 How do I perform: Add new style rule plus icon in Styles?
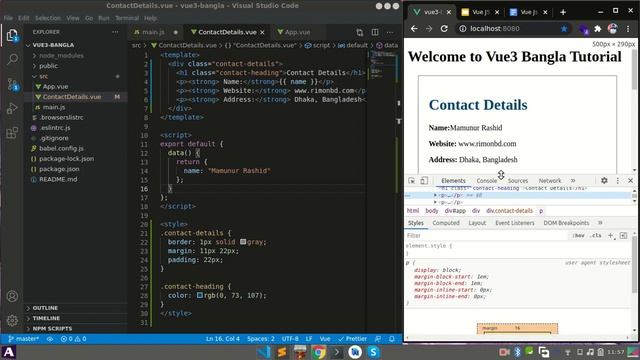point(611,236)
